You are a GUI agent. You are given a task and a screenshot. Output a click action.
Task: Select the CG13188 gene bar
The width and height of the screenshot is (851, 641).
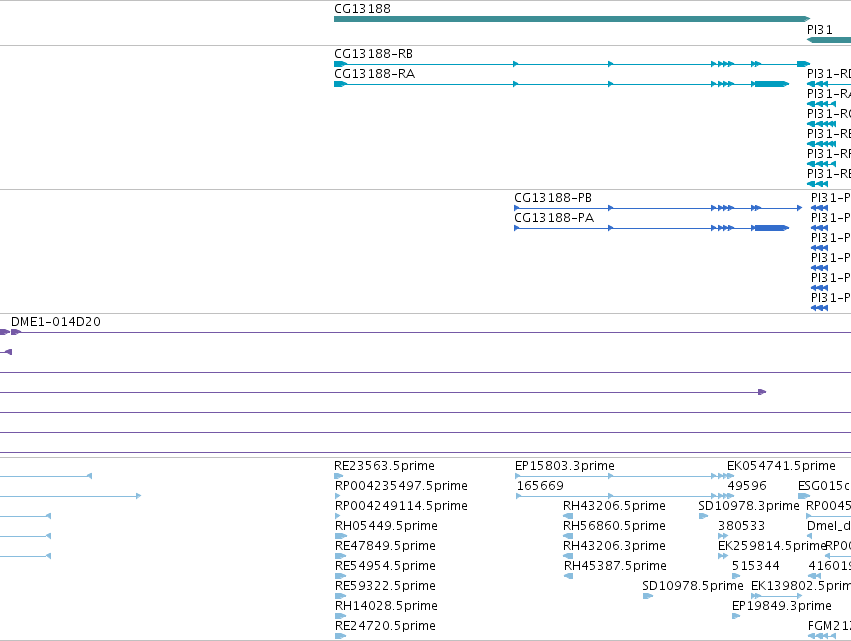571,19
